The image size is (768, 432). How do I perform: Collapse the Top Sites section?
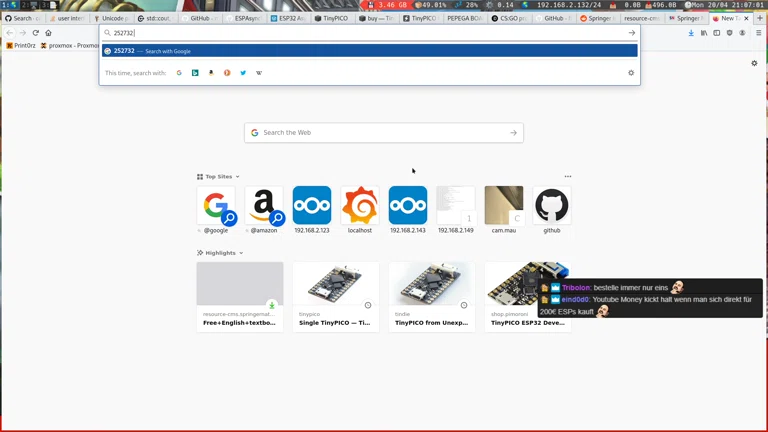[x=238, y=177]
